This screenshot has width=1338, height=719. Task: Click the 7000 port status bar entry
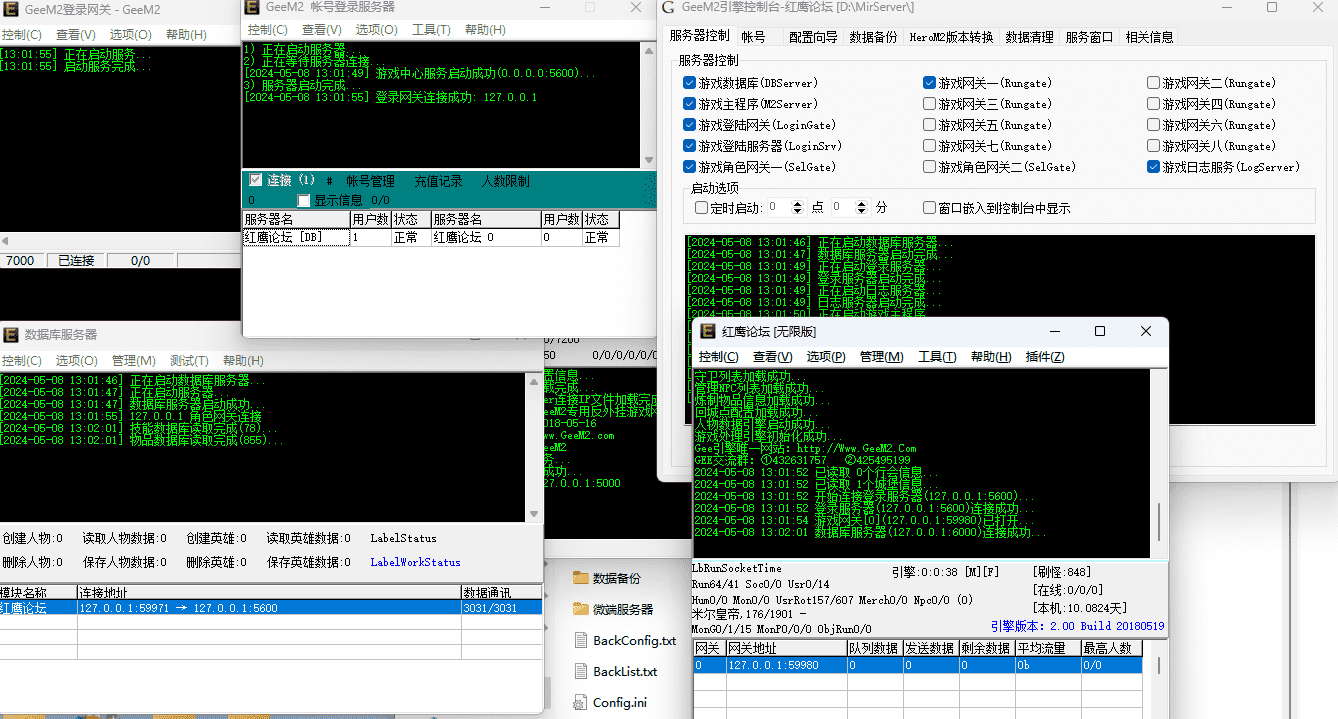tap(21, 260)
